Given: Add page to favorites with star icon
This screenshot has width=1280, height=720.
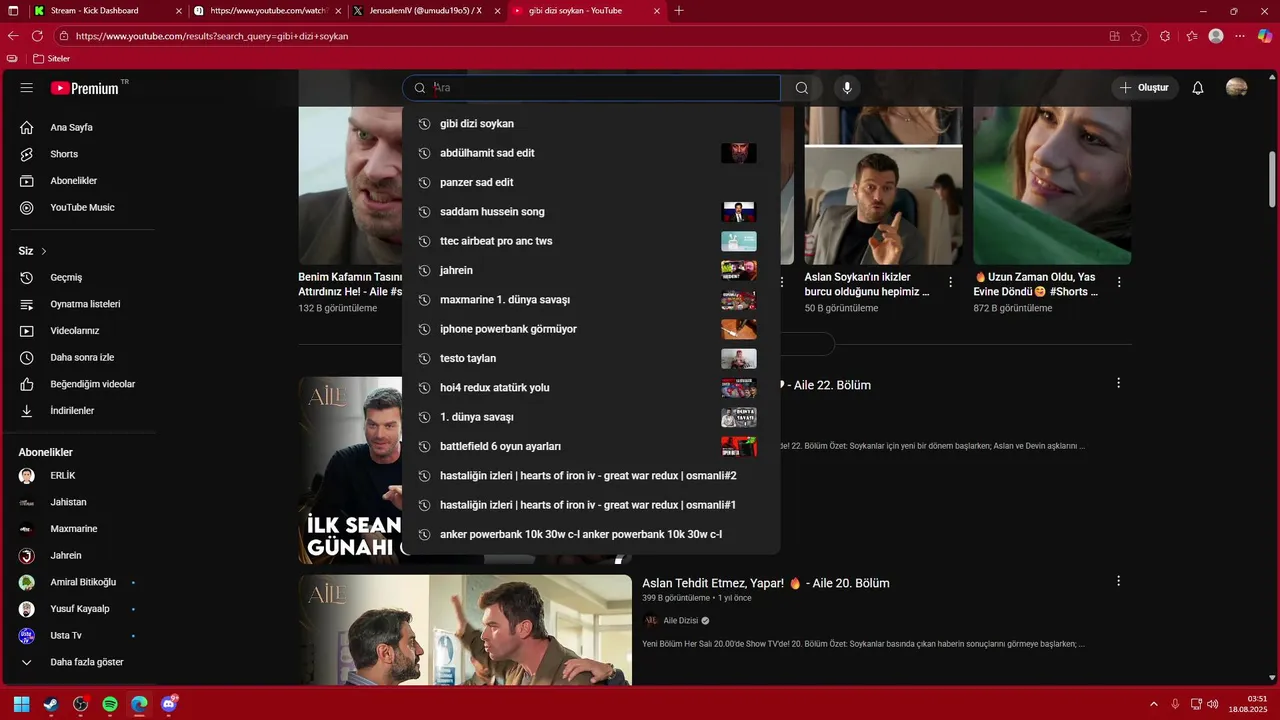Looking at the screenshot, I should click(1136, 36).
